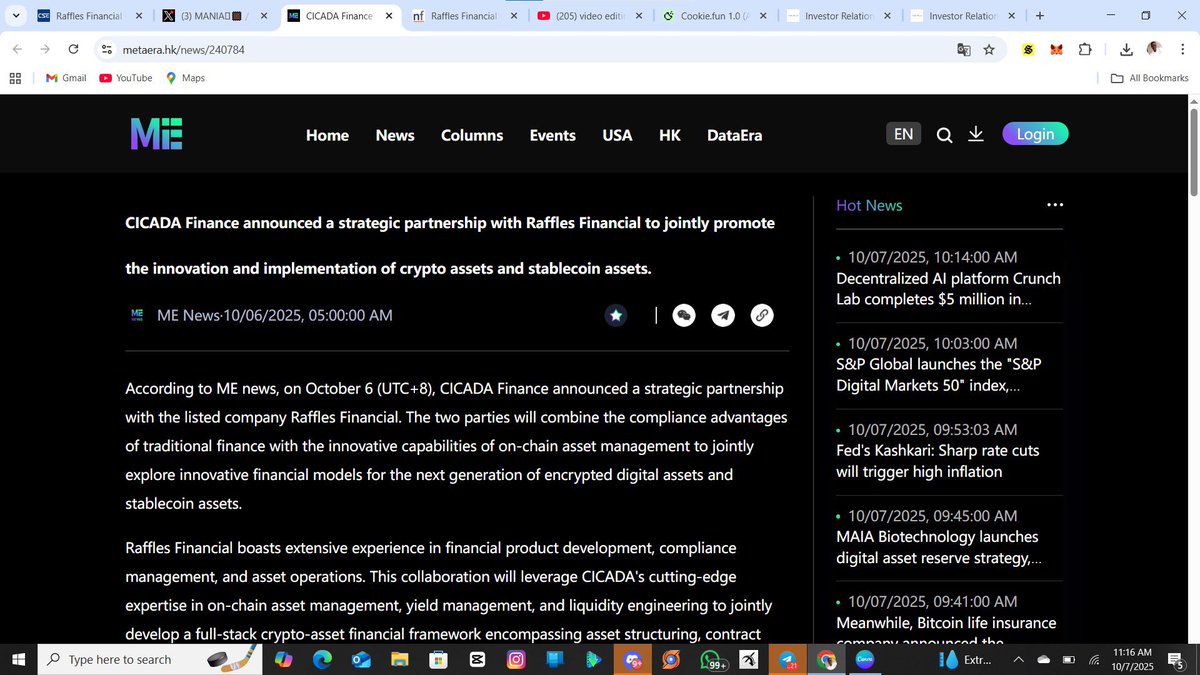Image resolution: width=1200 pixels, height=675 pixels.
Task: Open Telegram from the taskbar
Action: pyautogui.click(x=788, y=660)
